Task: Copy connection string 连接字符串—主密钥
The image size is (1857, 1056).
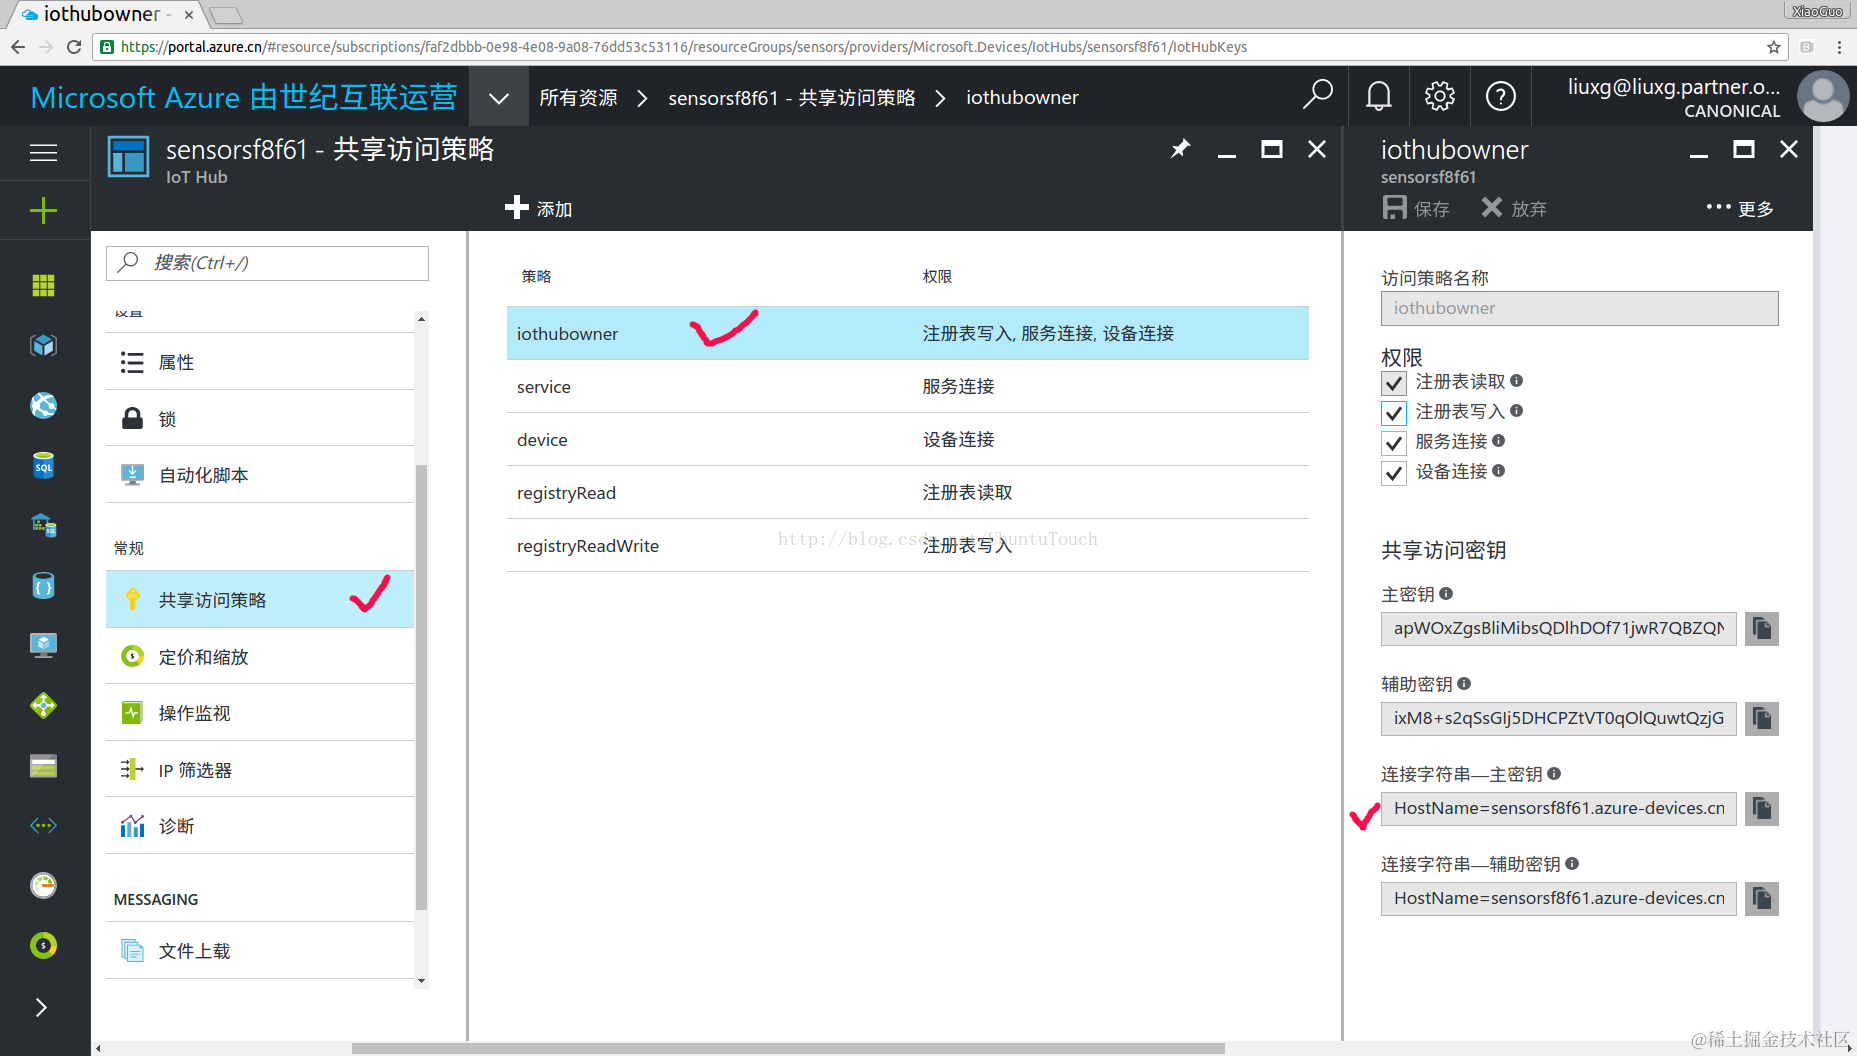Action: tap(1762, 808)
